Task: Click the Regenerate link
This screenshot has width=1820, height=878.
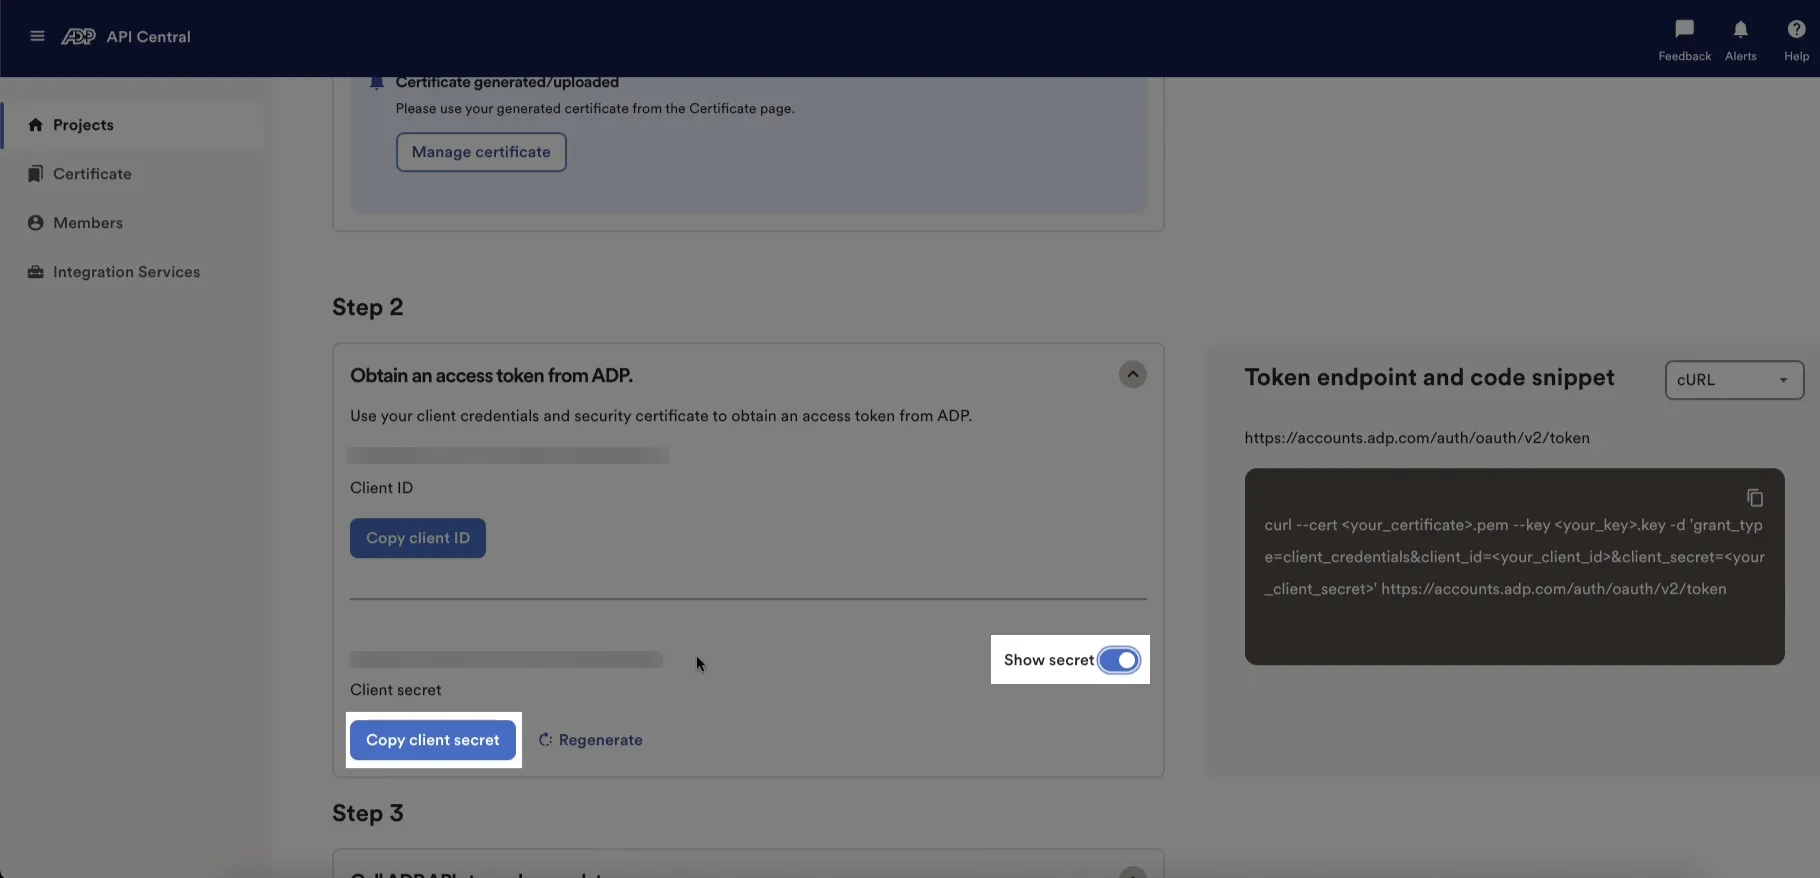Action: [591, 740]
